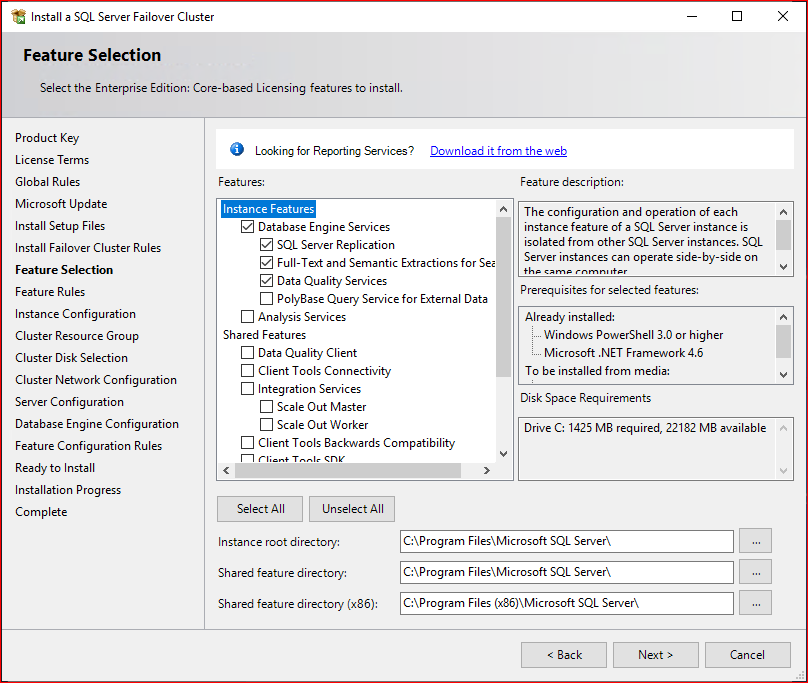Select the Install Failover Cluster Rules step
This screenshot has width=808, height=683.
[88, 248]
